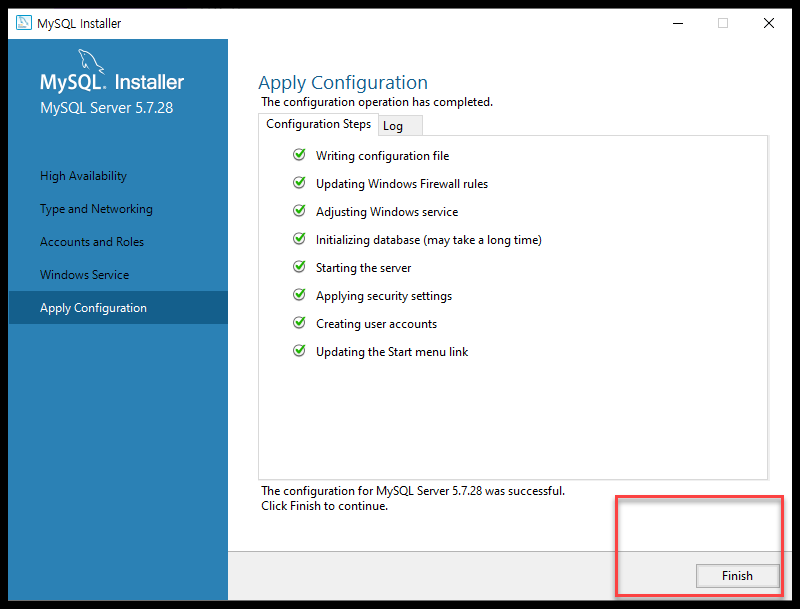Select 'Starting the server' step text

point(363,268)
